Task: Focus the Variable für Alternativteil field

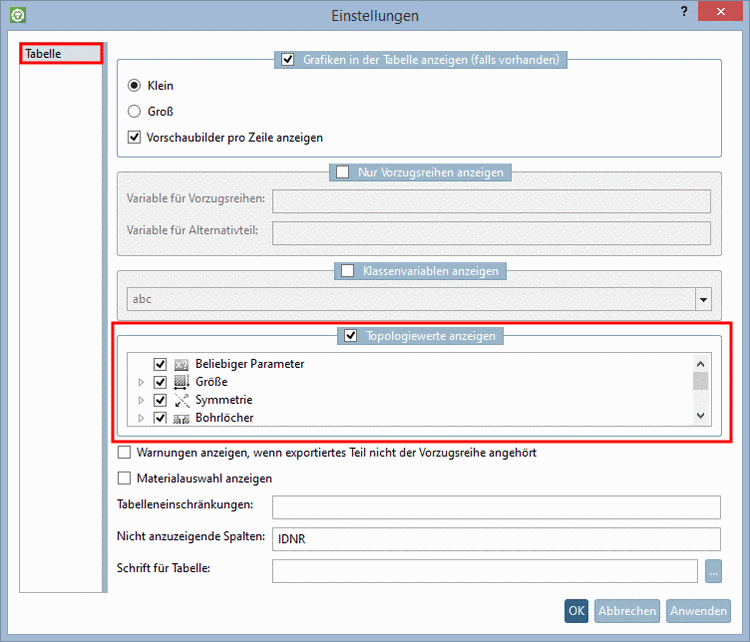Action: pos(491,233)
